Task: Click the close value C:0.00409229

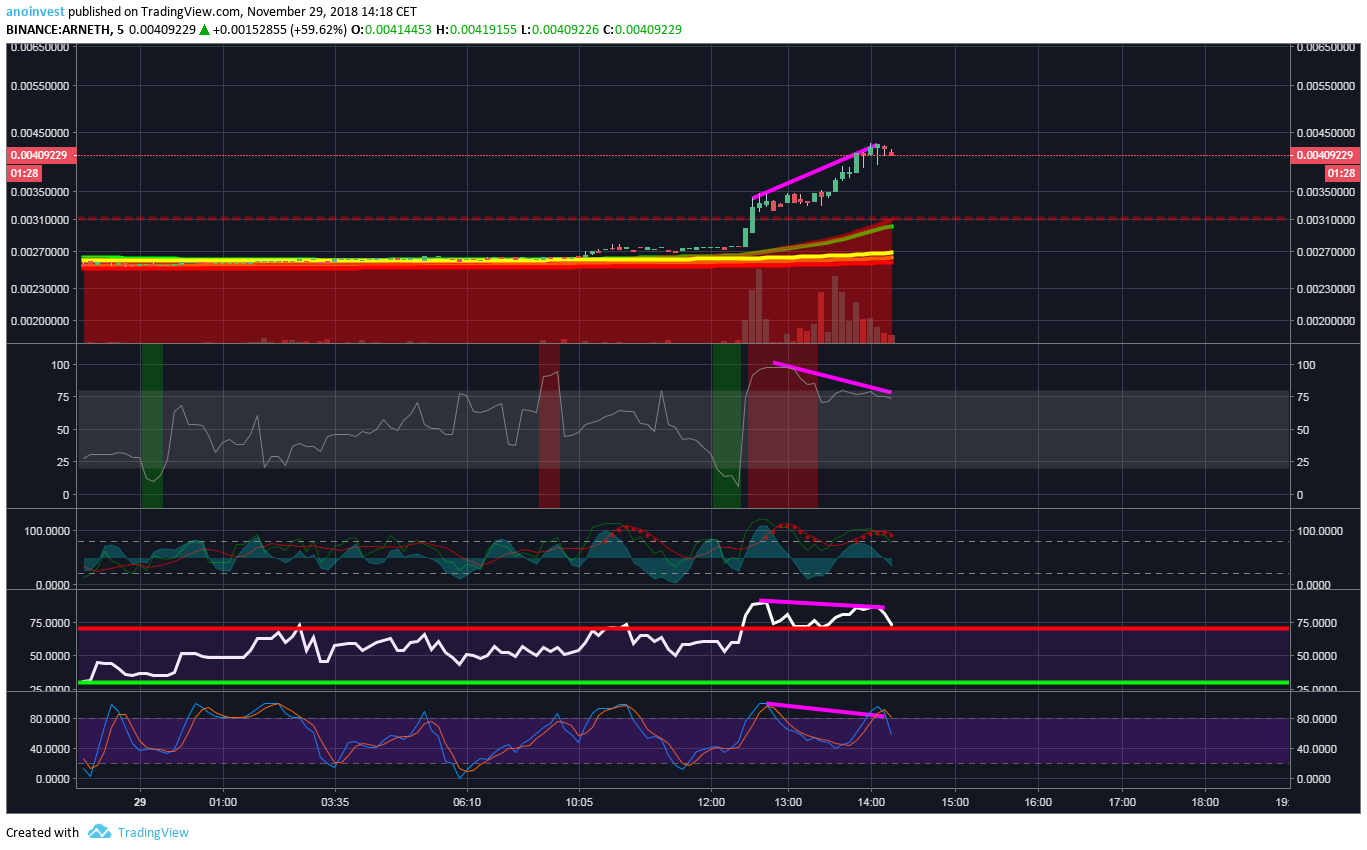Action: pyautogui.click(x=643, y=29)
